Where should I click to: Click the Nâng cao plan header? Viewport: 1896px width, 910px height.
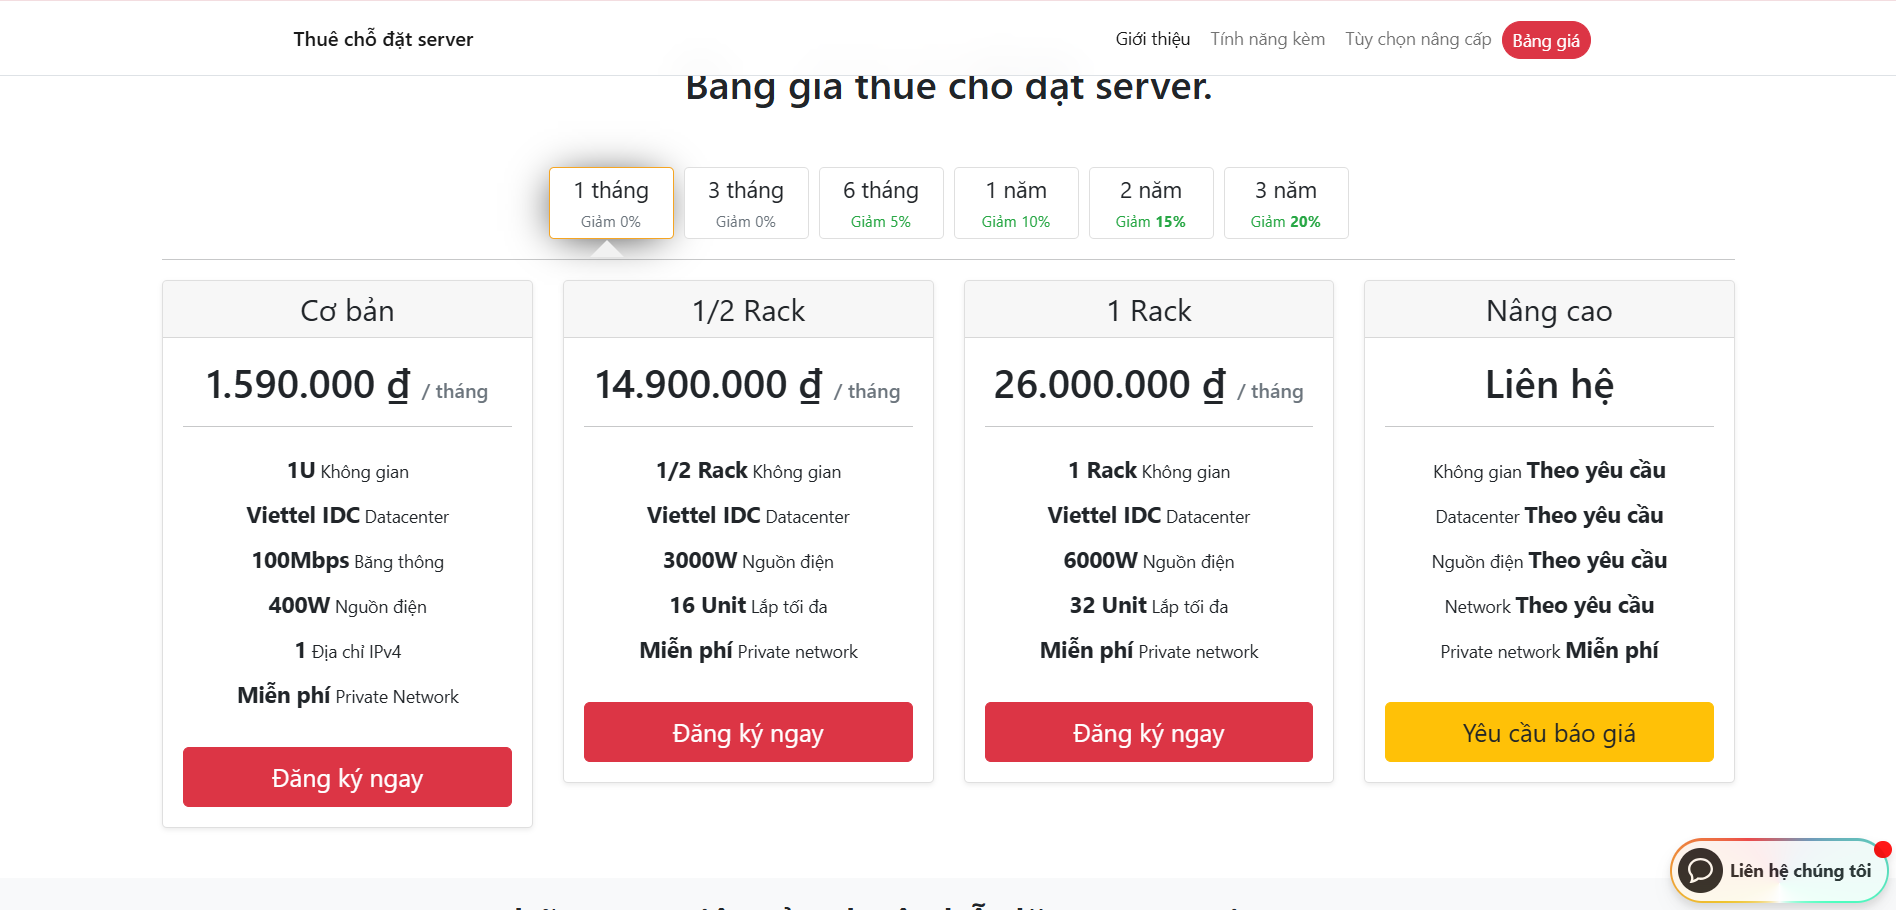[1549, 311]
